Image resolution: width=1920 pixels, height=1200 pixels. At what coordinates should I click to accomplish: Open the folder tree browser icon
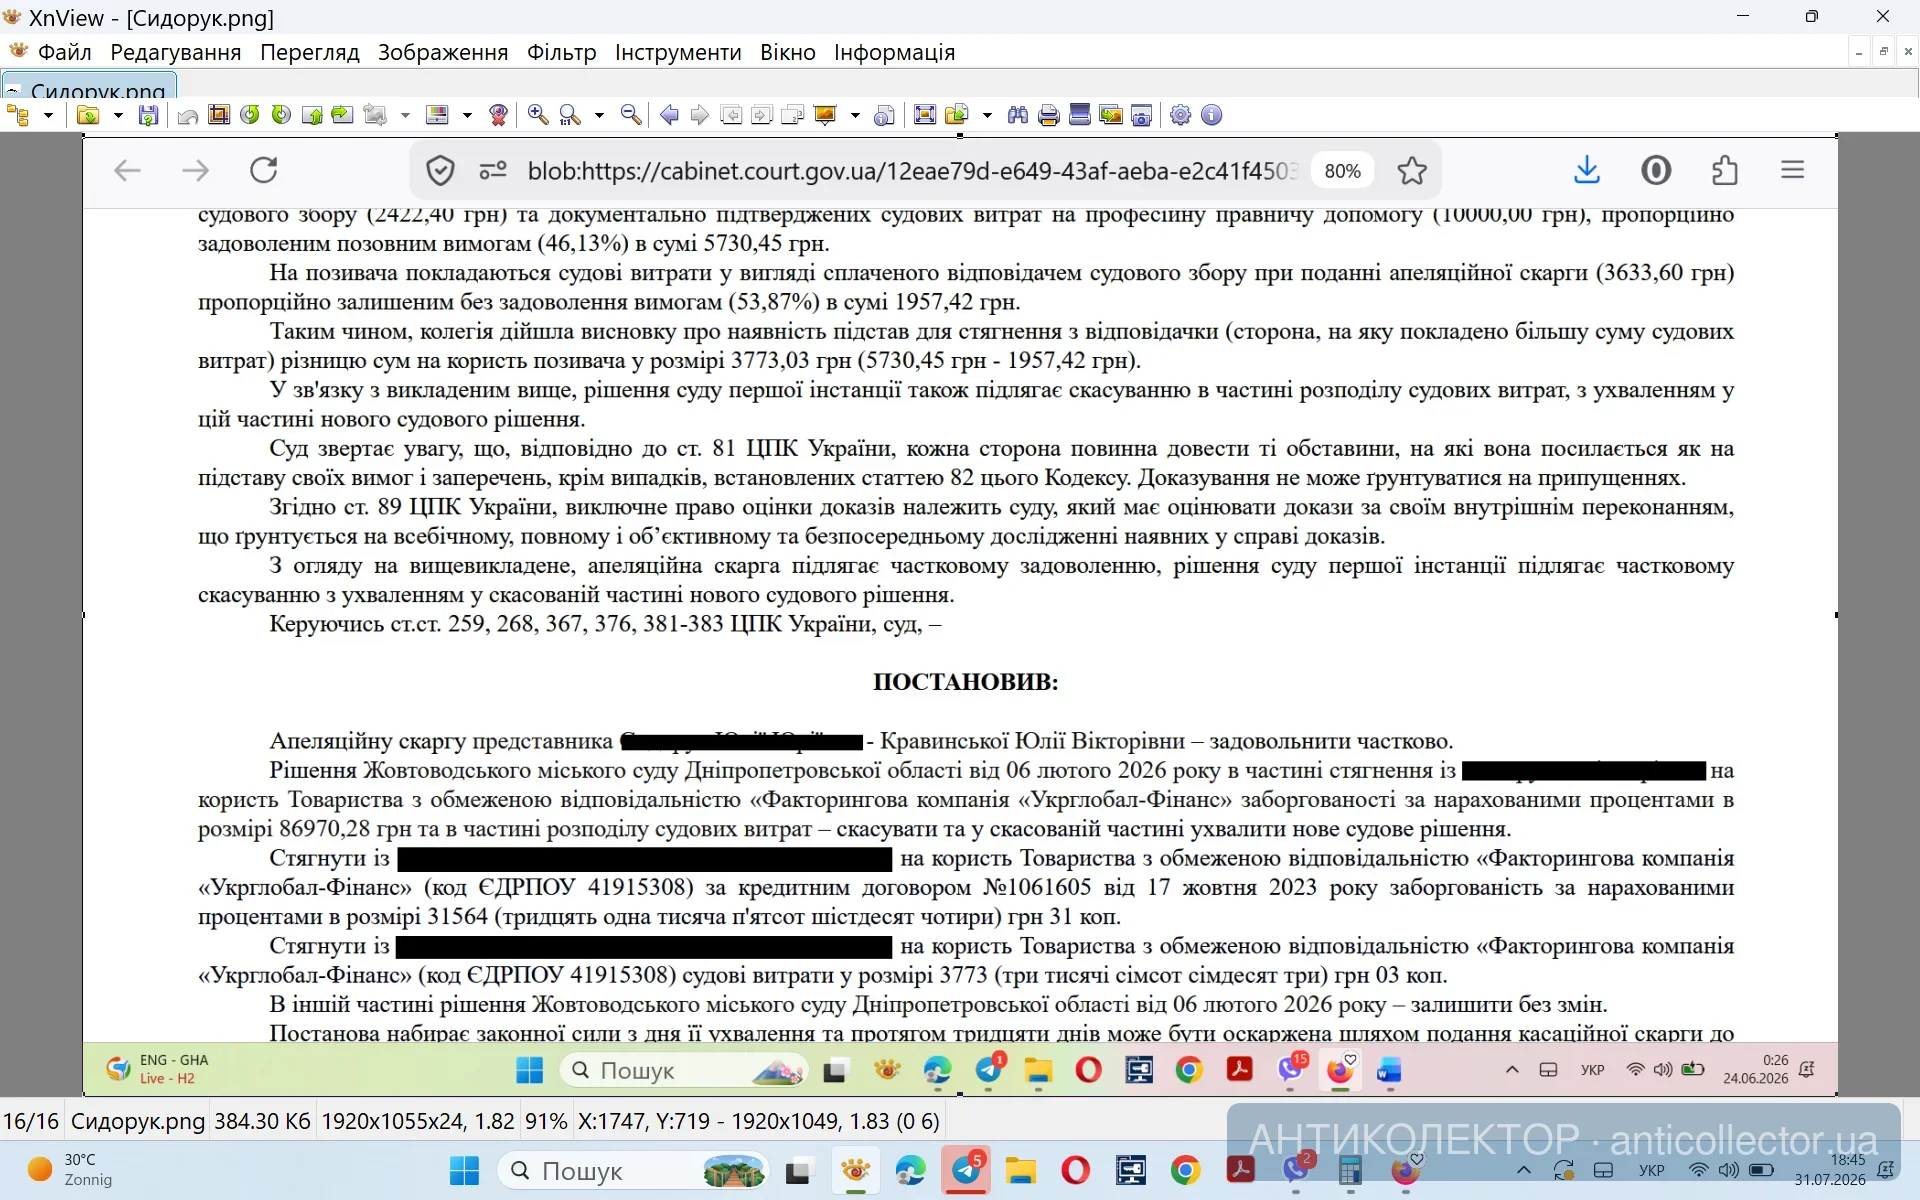click(x=18, y=115)
